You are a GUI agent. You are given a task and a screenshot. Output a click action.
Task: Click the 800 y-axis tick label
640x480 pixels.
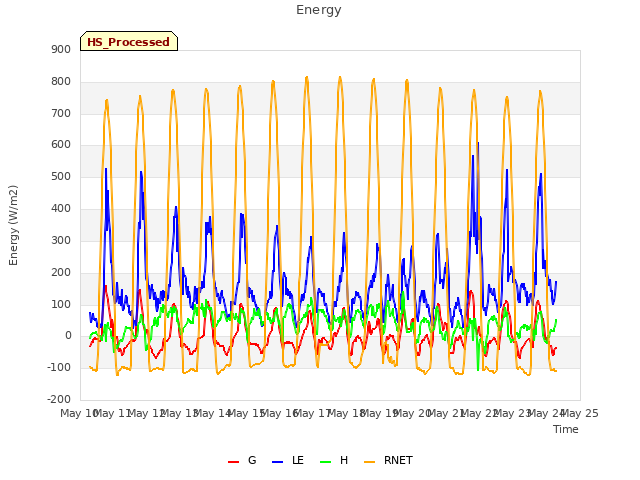[x=61, y=81]
